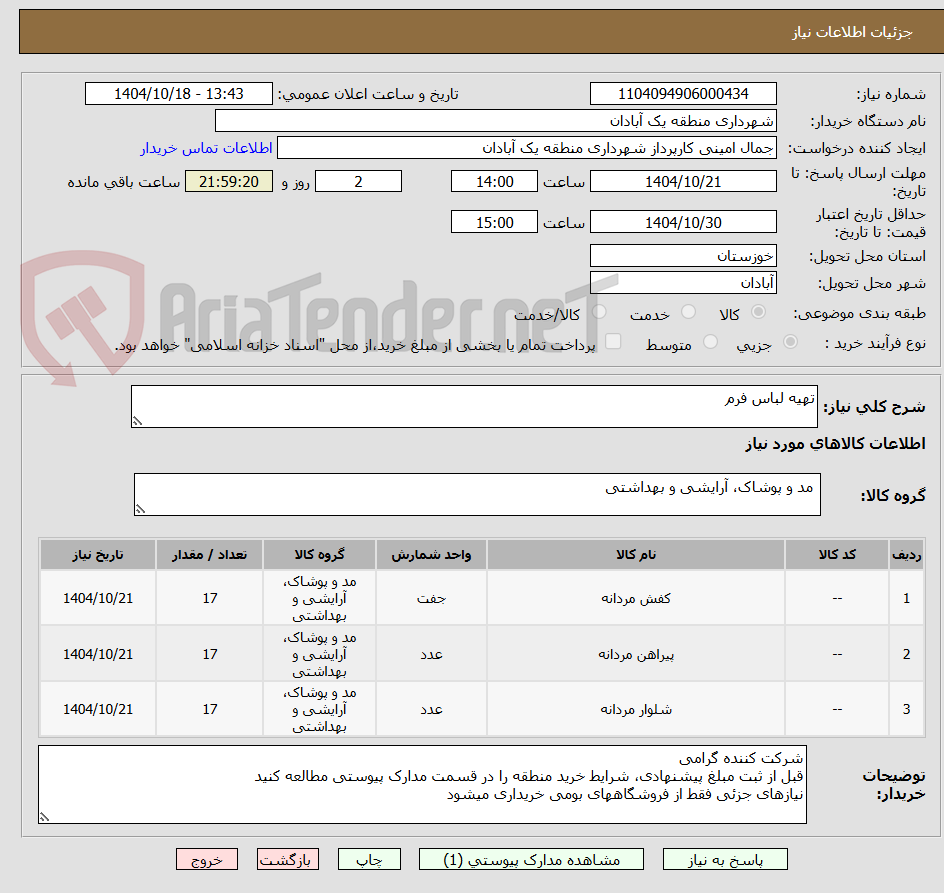Click the resize arrow icon in گروه کالا field

click(x=140, y=508)
